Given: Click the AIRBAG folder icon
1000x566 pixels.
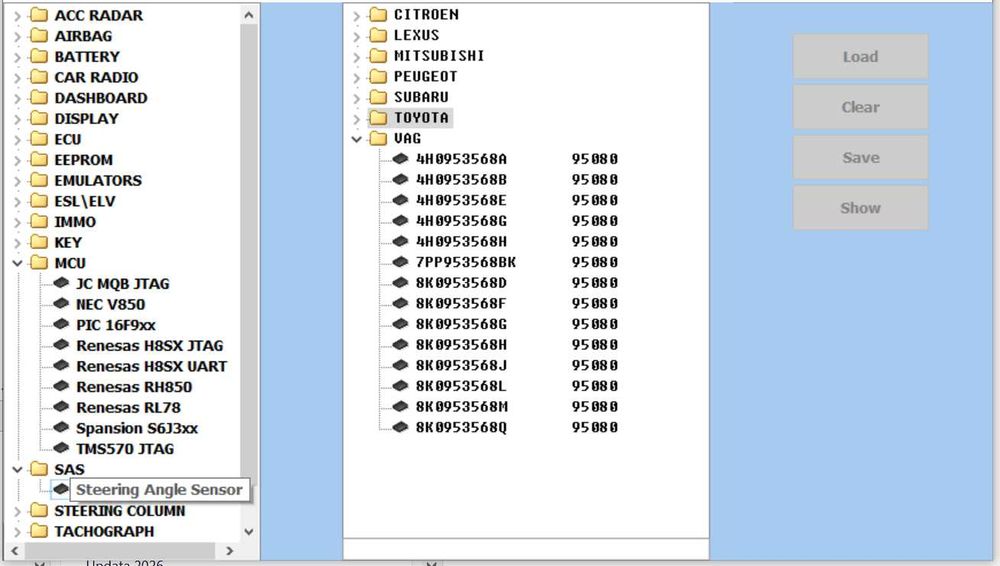Looking at the screenshot, I should 39,36.
